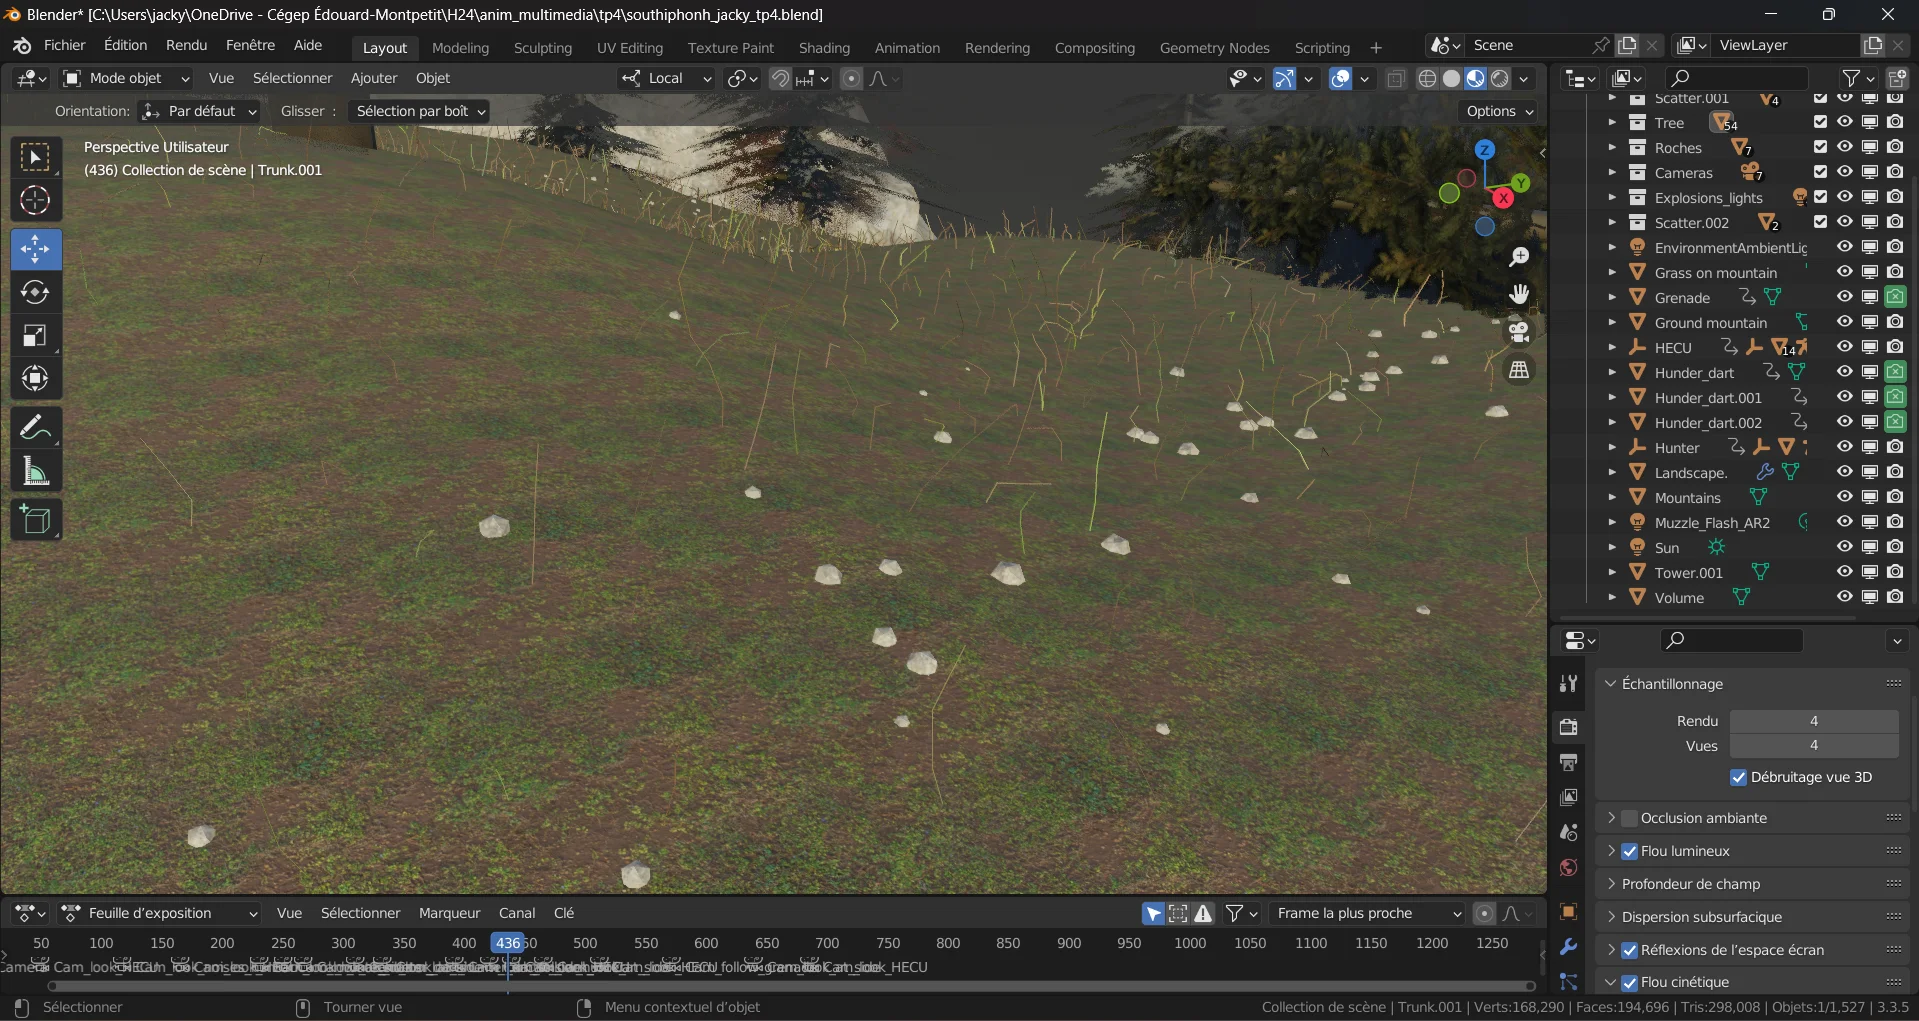This screenshot has height=1021, width=1919.
Task: Click the pan view hand icon
Action: (x=1519, y=294)
